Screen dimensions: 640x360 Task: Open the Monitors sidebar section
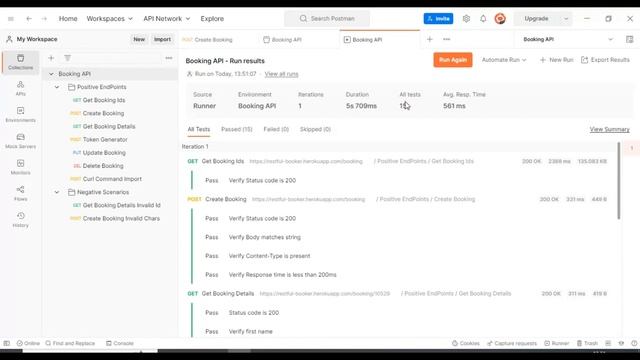[x=20, y=167]
